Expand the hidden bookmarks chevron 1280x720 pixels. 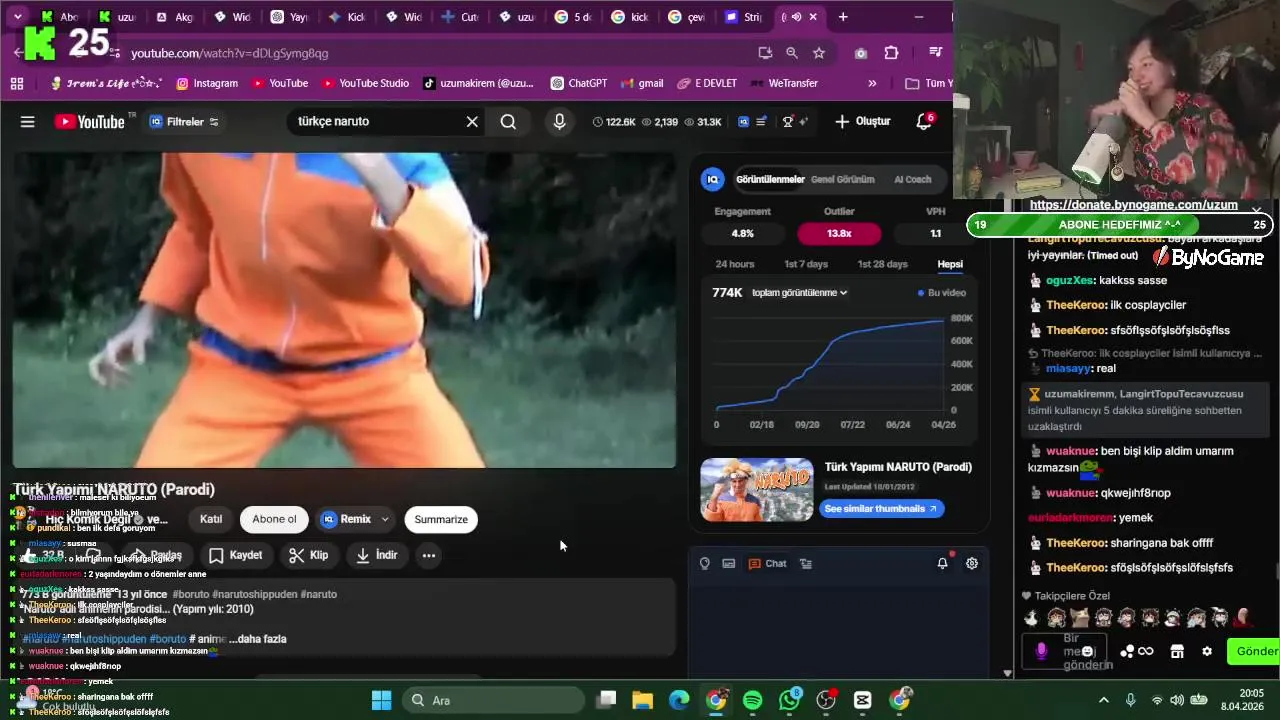pos(872,83)
